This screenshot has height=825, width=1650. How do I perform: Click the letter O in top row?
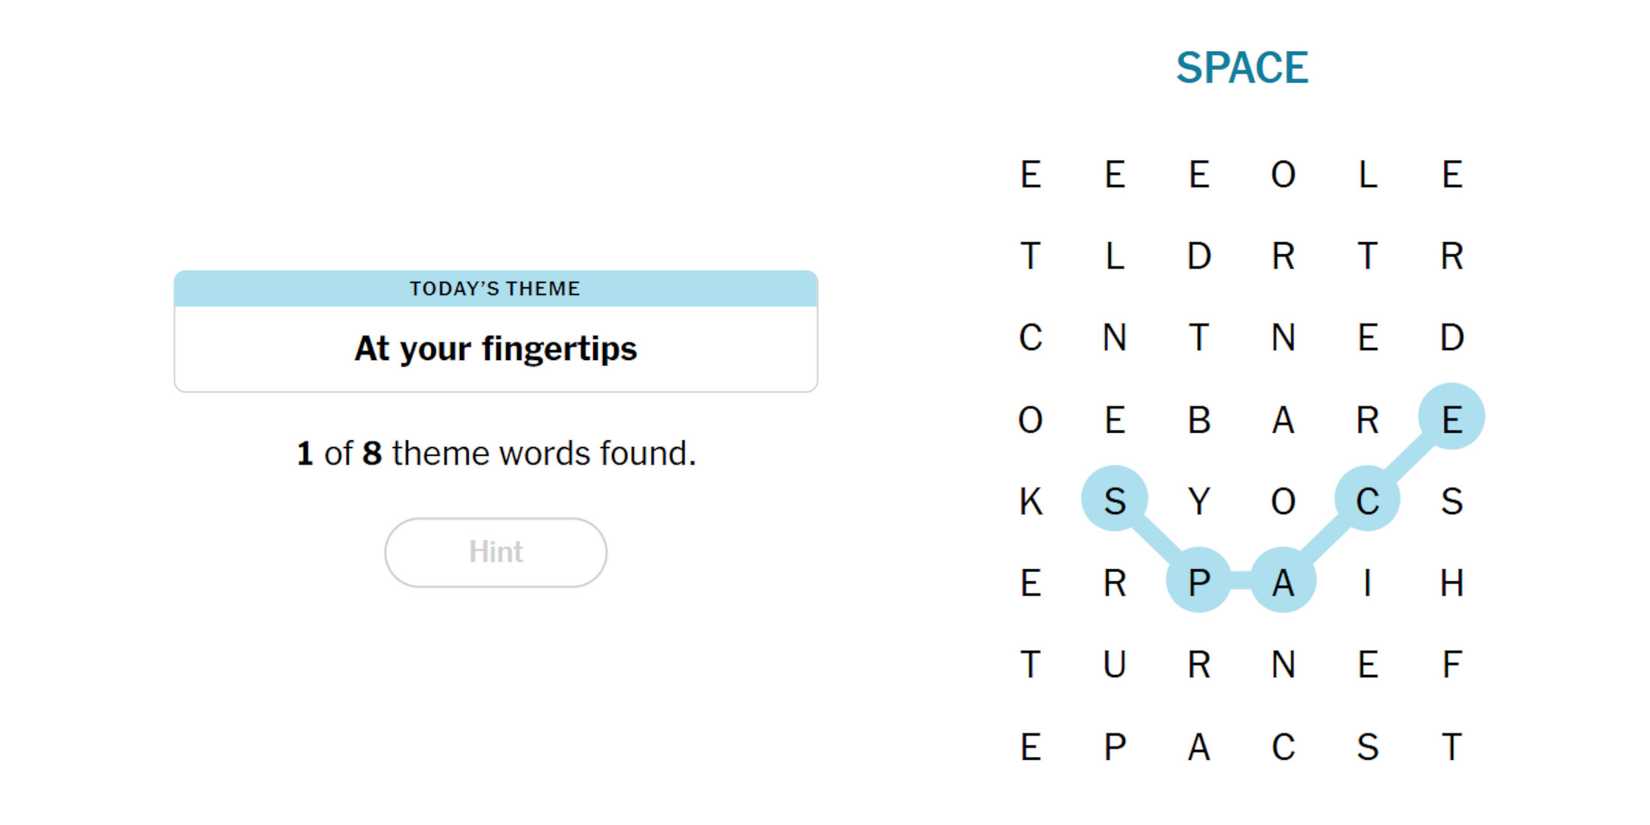click(1283, 174)
